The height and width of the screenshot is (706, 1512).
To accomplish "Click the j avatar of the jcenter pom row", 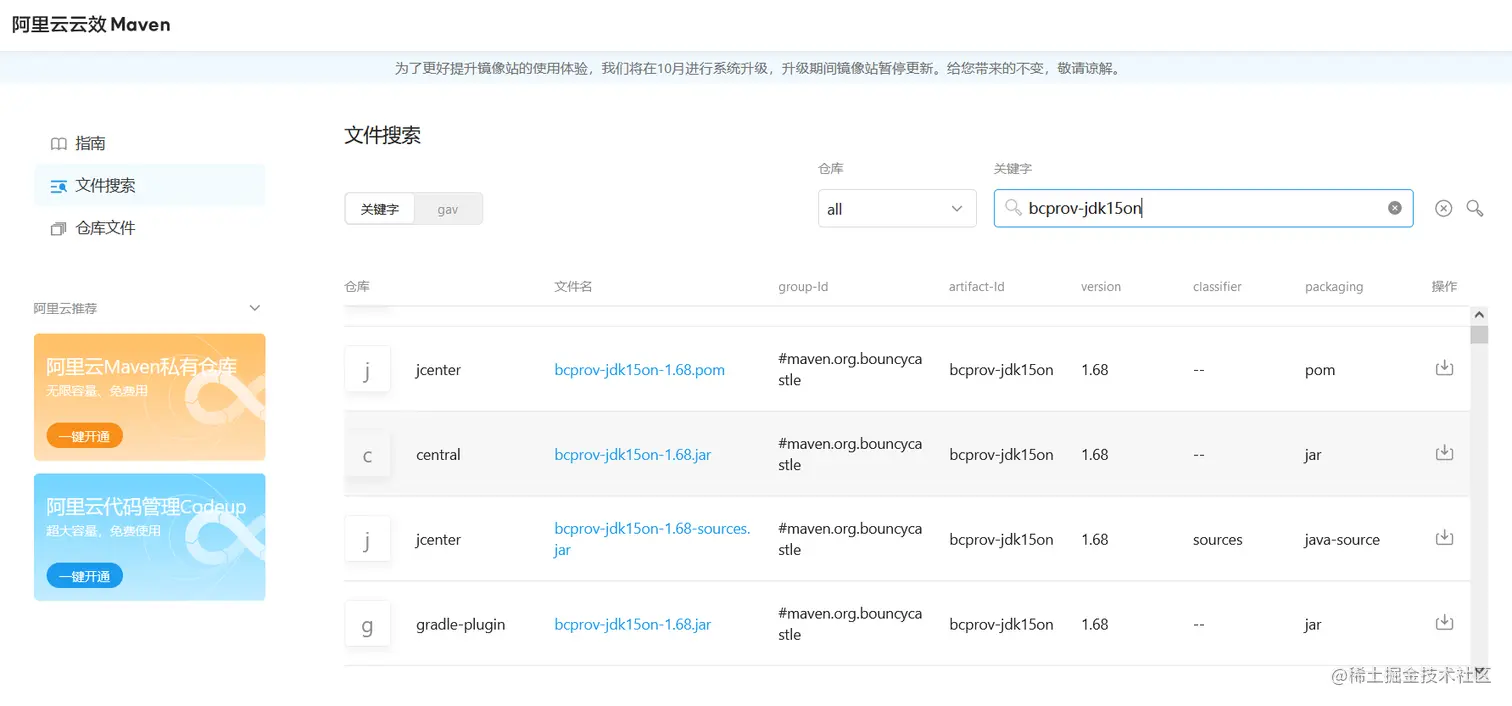I will pyautogui.click(x=367, y=370).
